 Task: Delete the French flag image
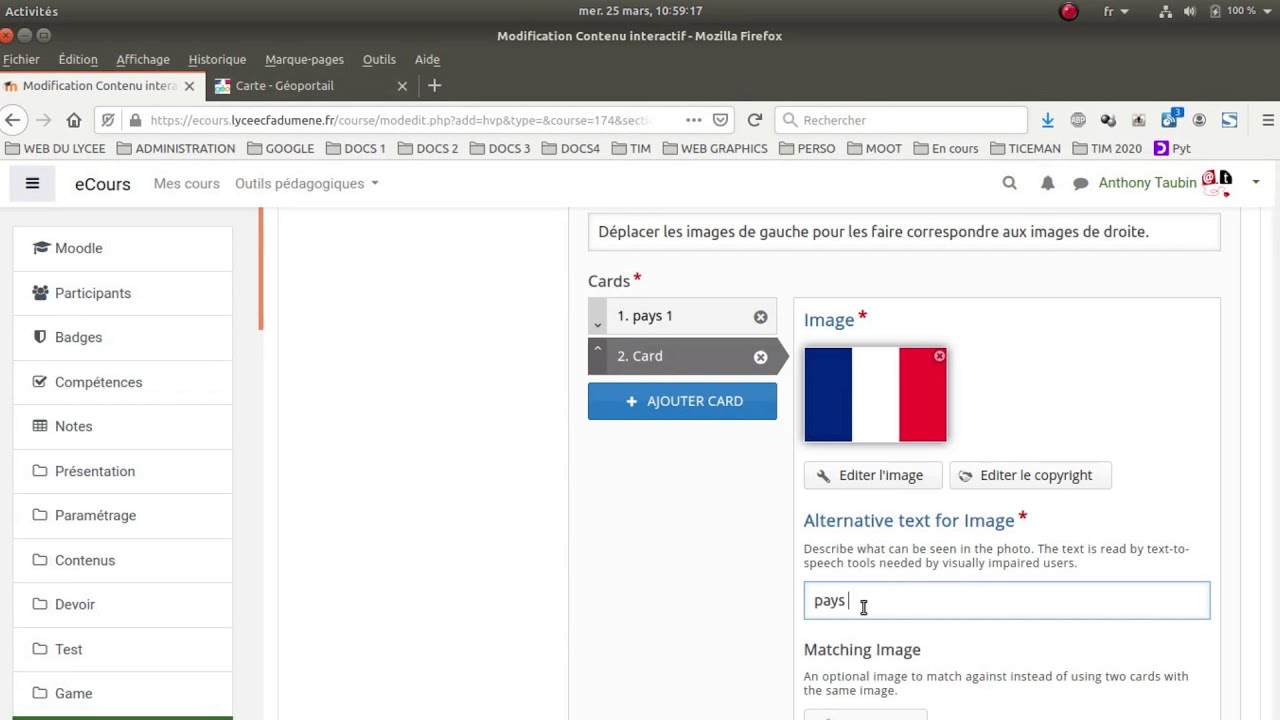click(x=939, y=356)
